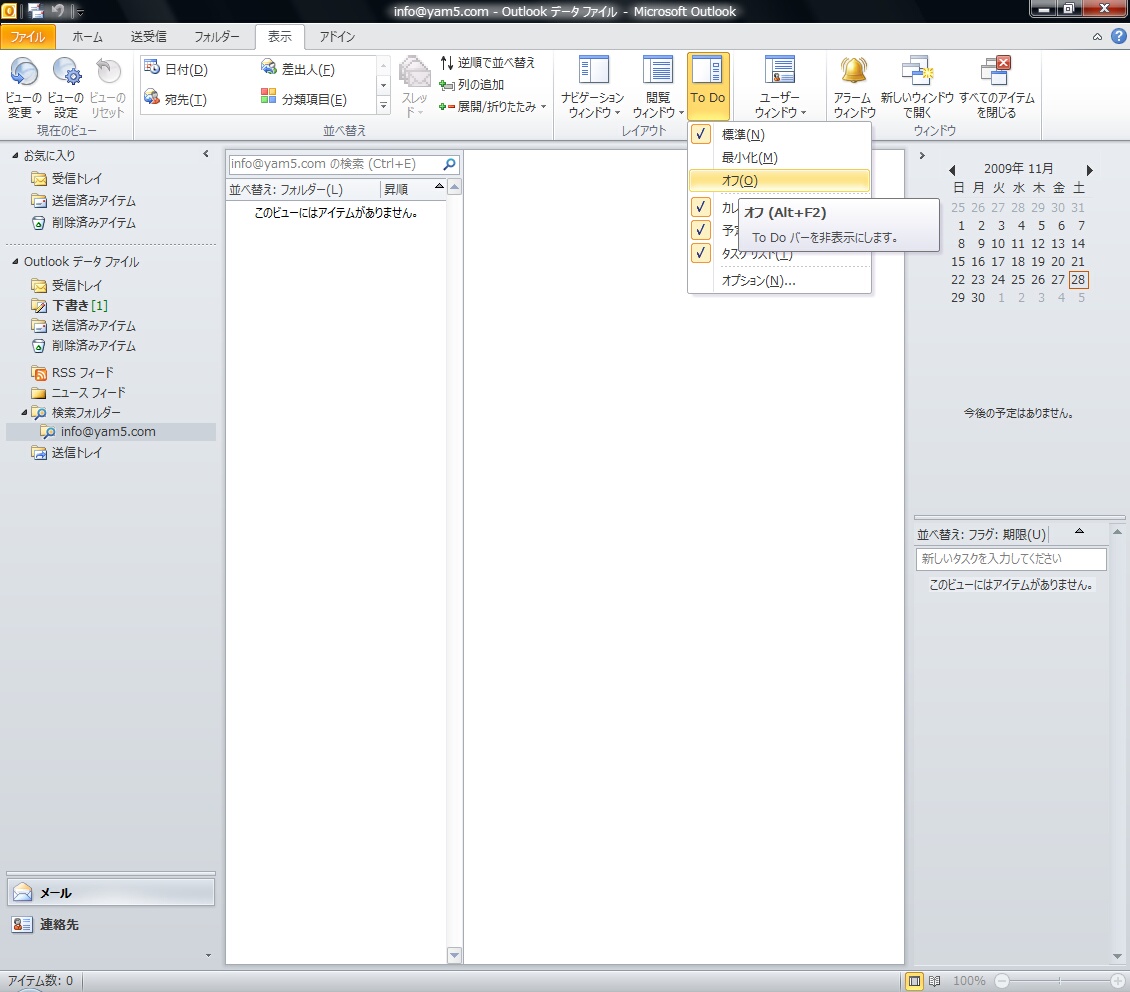Expand 展開/折りたたみ dropdown
This screenshot has width=1130, height=992.
coord(492,107)
